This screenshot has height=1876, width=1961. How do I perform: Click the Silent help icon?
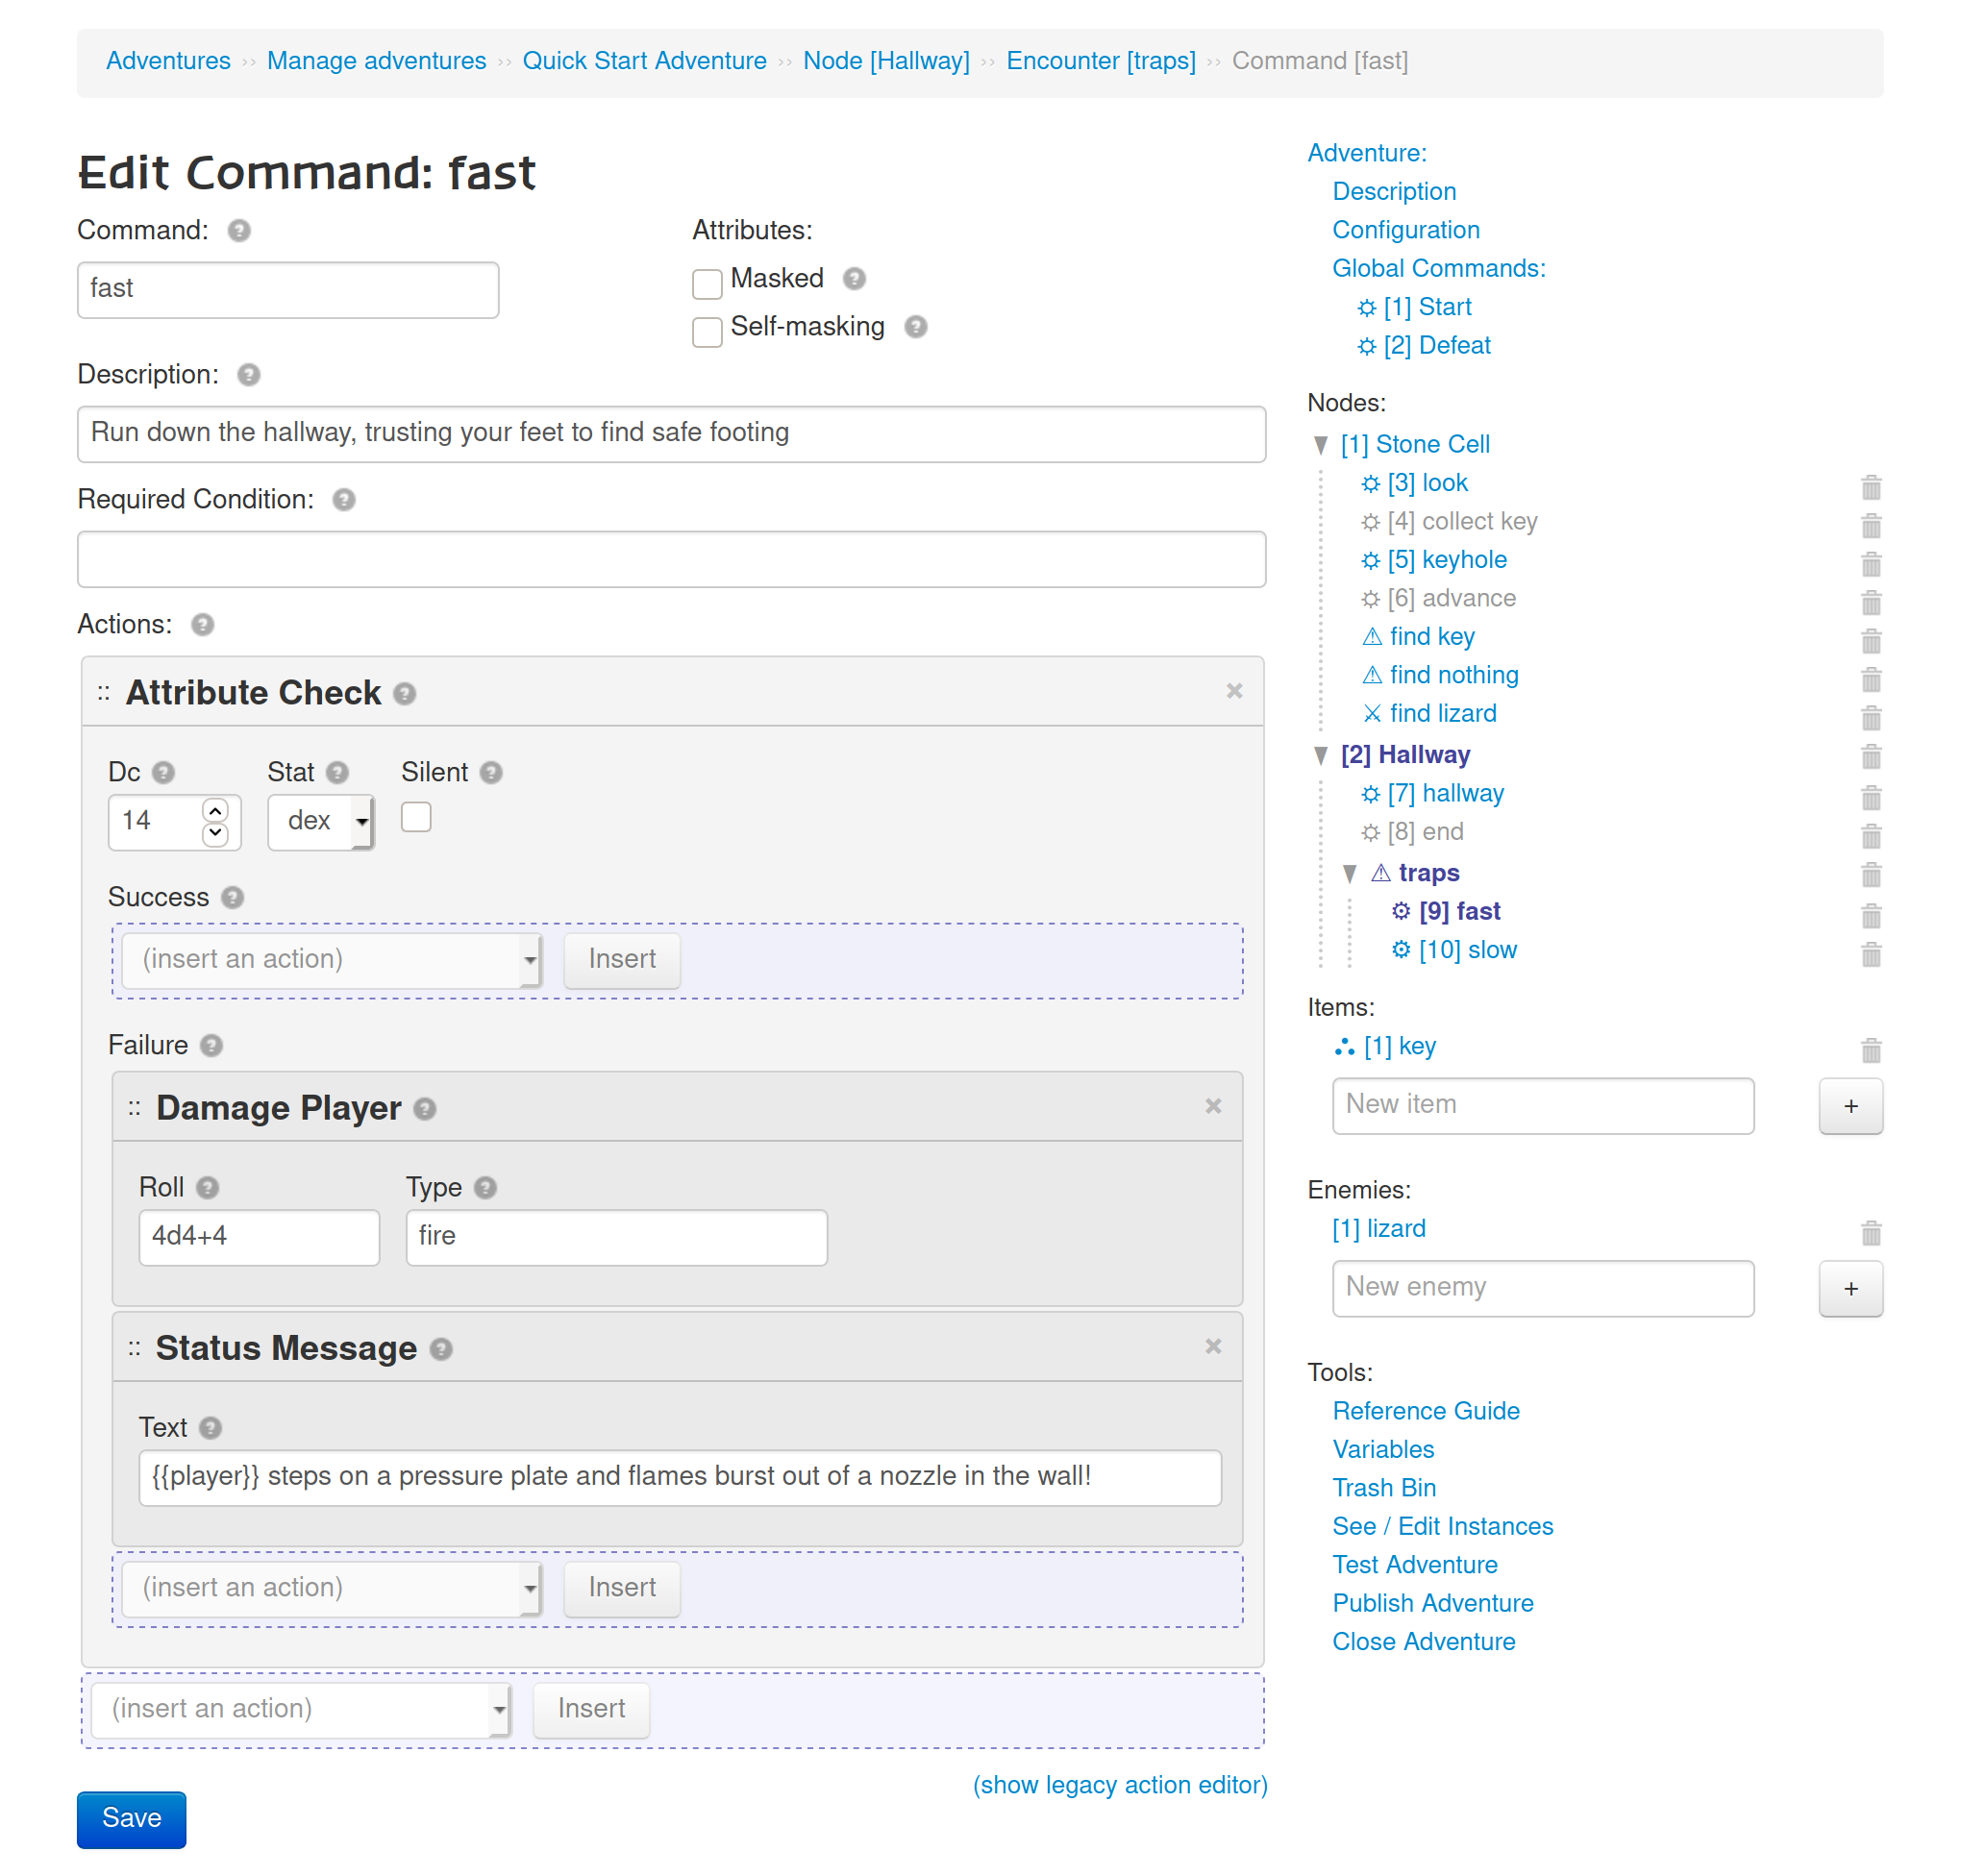coord(490,773)
